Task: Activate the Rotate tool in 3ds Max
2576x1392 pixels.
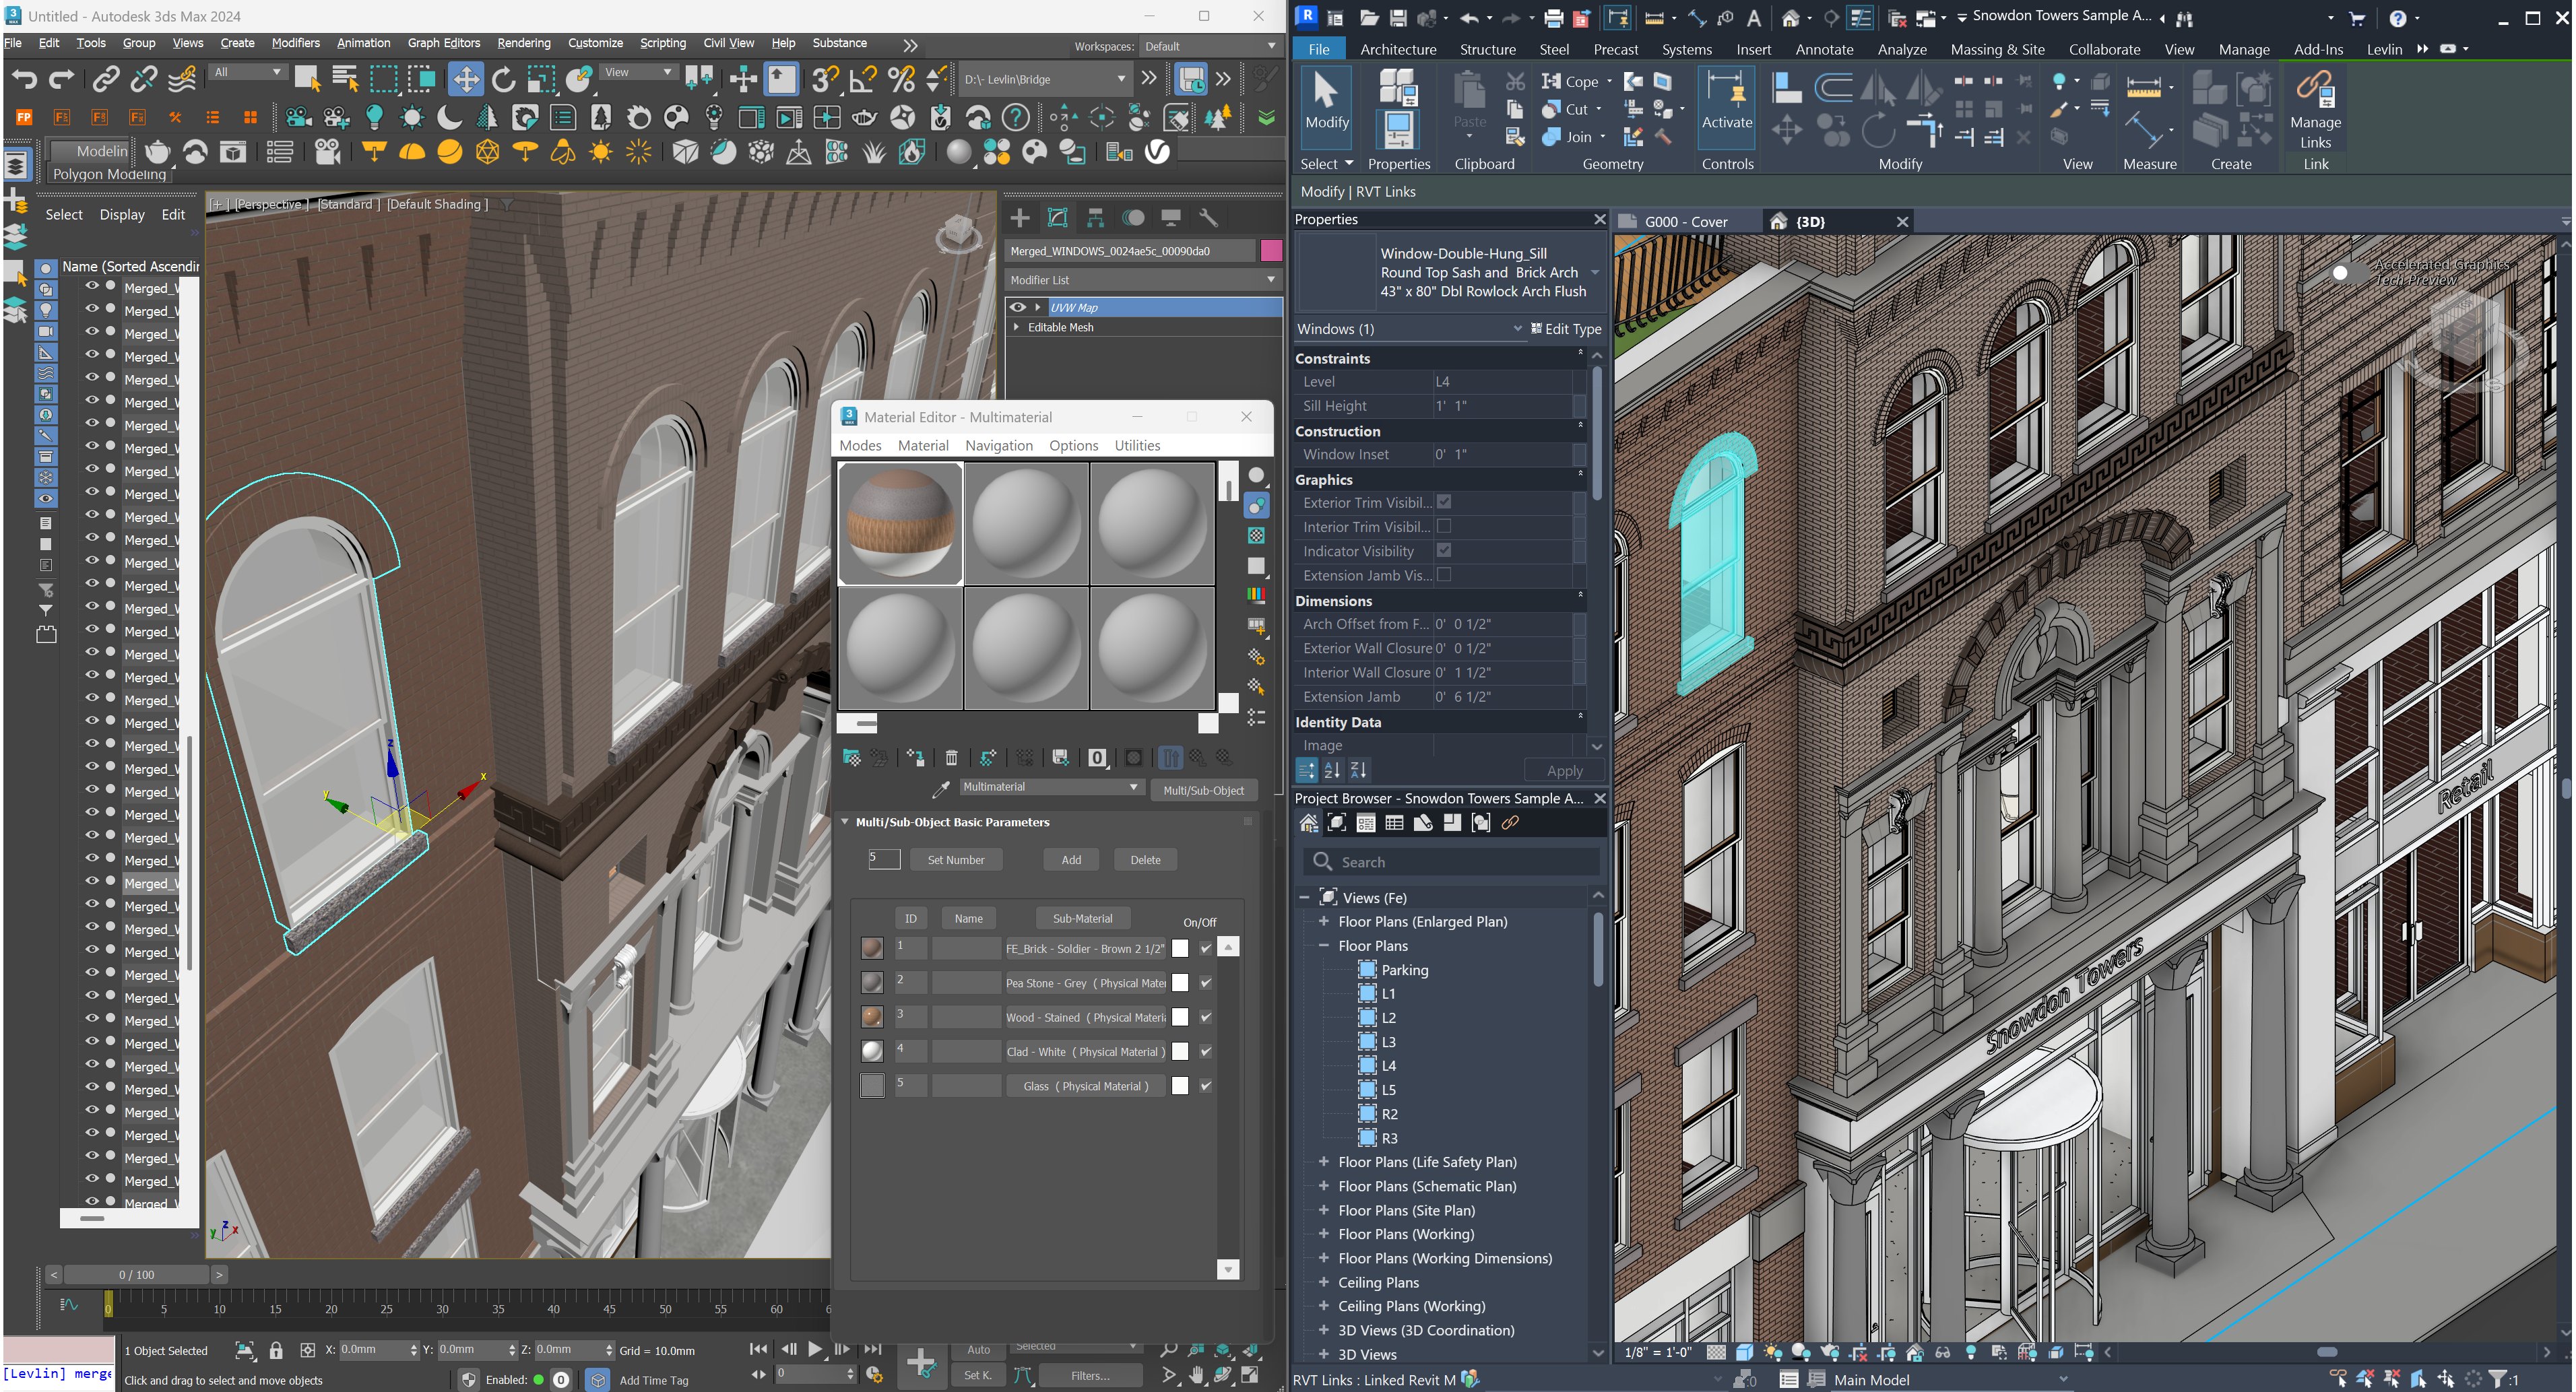Action: click(504, 80)
